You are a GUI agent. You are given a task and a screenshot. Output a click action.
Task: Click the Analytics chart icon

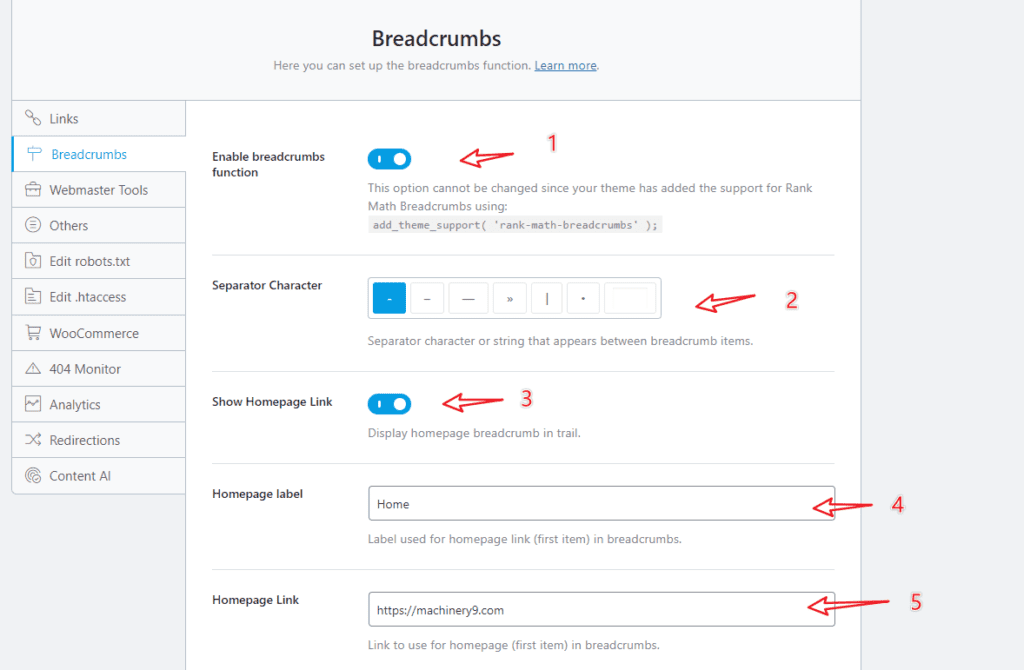point(33,404)
